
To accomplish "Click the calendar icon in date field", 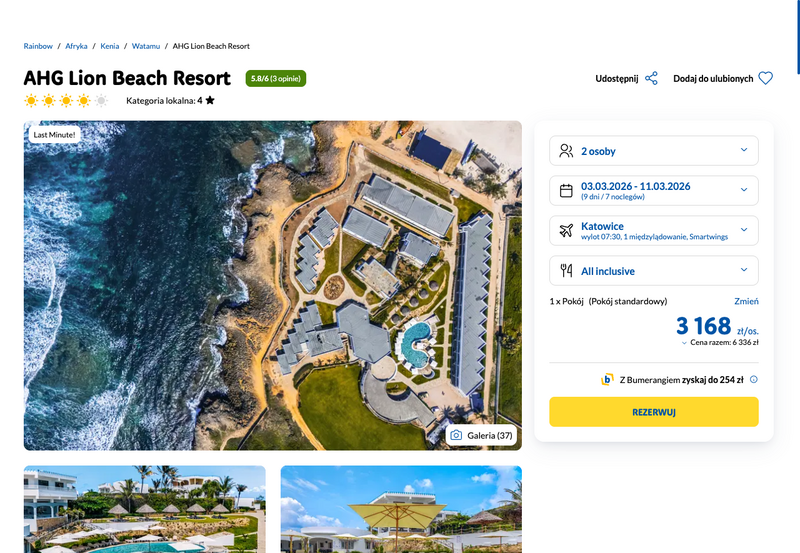I will click(x=566, y=191).
